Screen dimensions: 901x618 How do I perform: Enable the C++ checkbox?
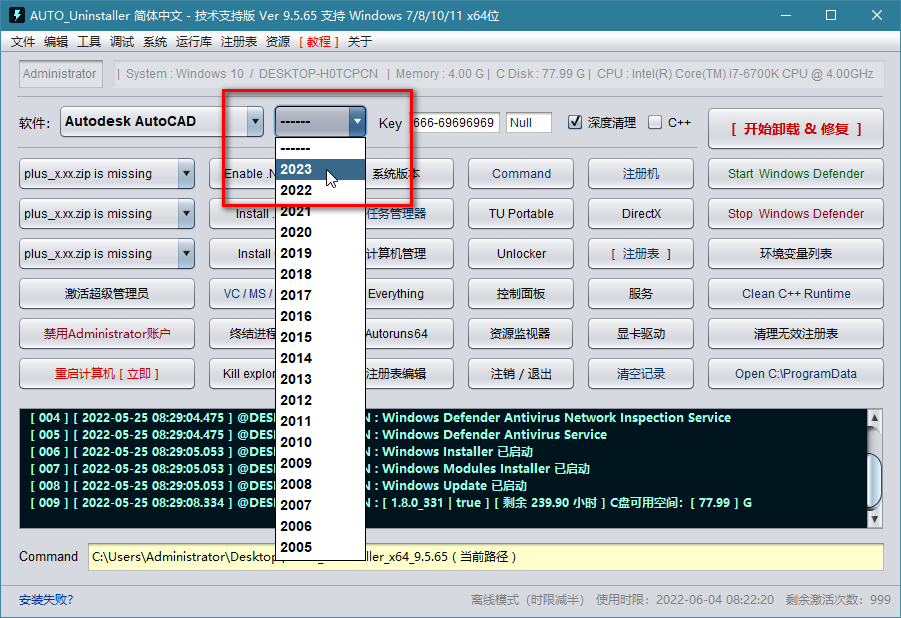point(654,122)
